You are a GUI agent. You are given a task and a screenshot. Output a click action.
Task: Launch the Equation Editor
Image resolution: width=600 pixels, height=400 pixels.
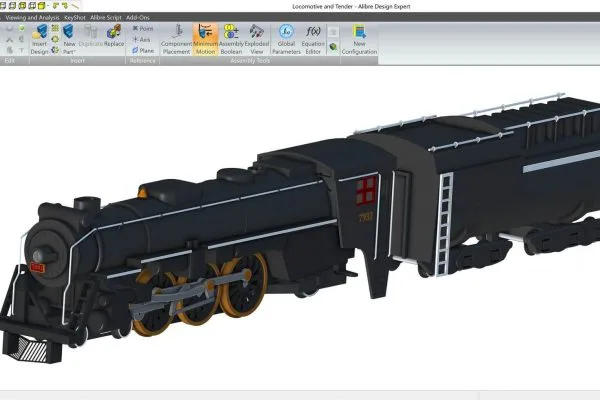pos(313,39)
